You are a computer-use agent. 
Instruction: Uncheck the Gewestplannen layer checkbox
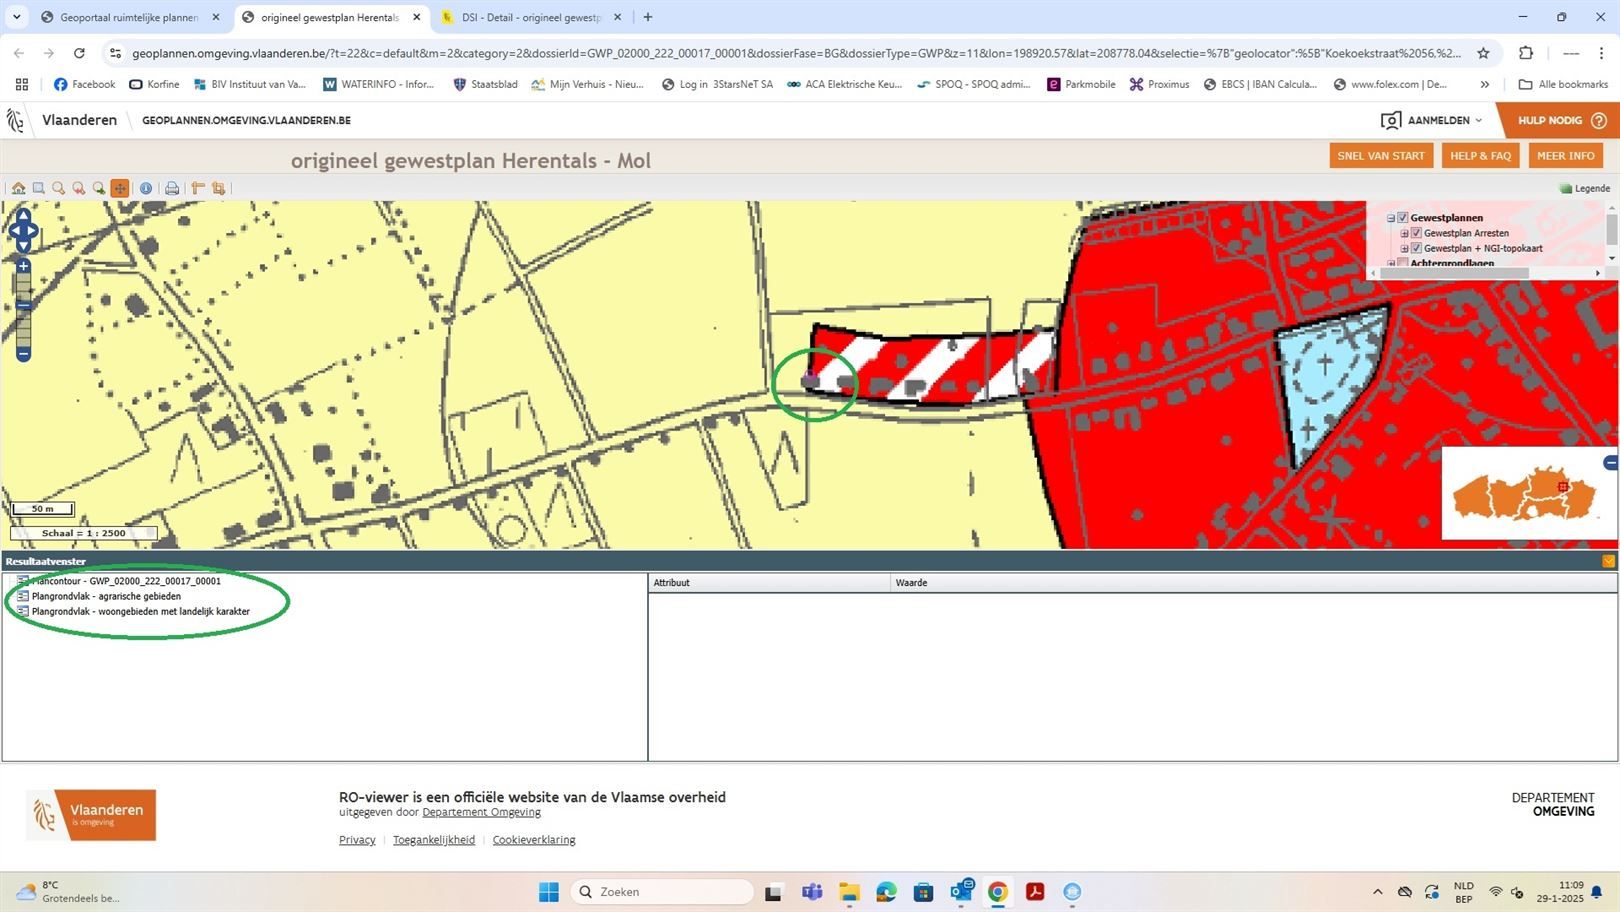tap(1402, 218)
